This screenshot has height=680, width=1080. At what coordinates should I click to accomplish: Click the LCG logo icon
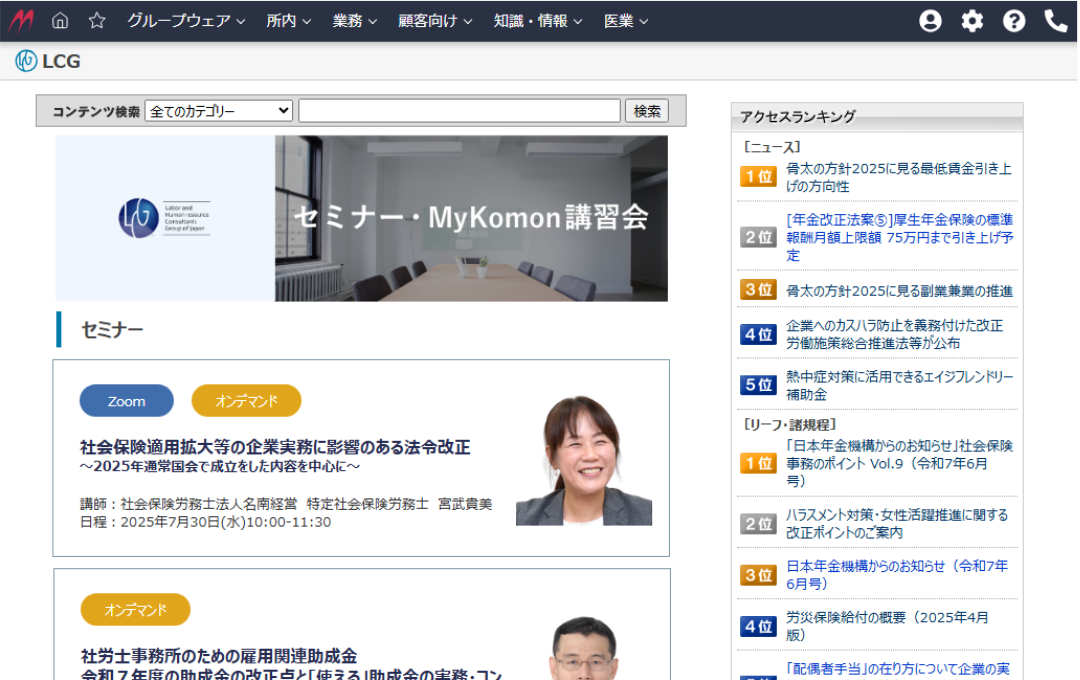pyautogui.click(x=26, y=61)
